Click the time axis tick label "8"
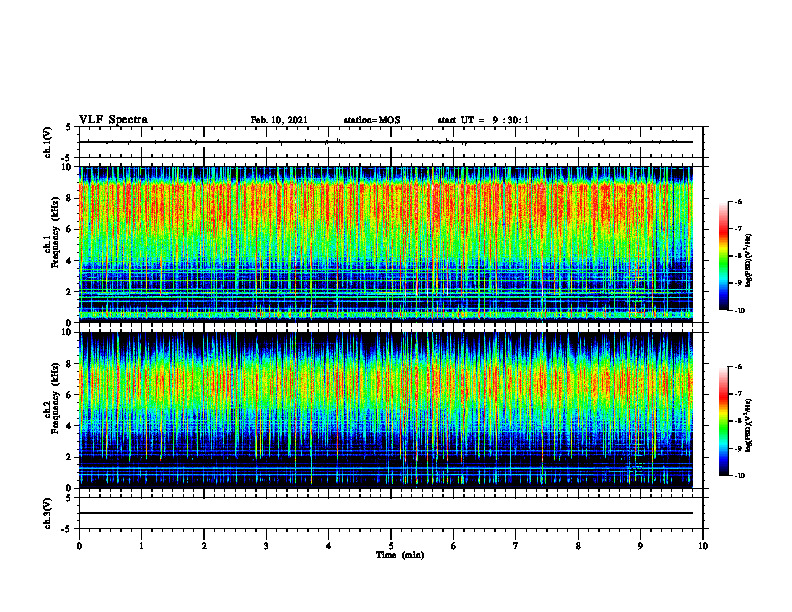The width and height of the screenshot is (792, 612). pyautogui.click(x=578, y=546)
